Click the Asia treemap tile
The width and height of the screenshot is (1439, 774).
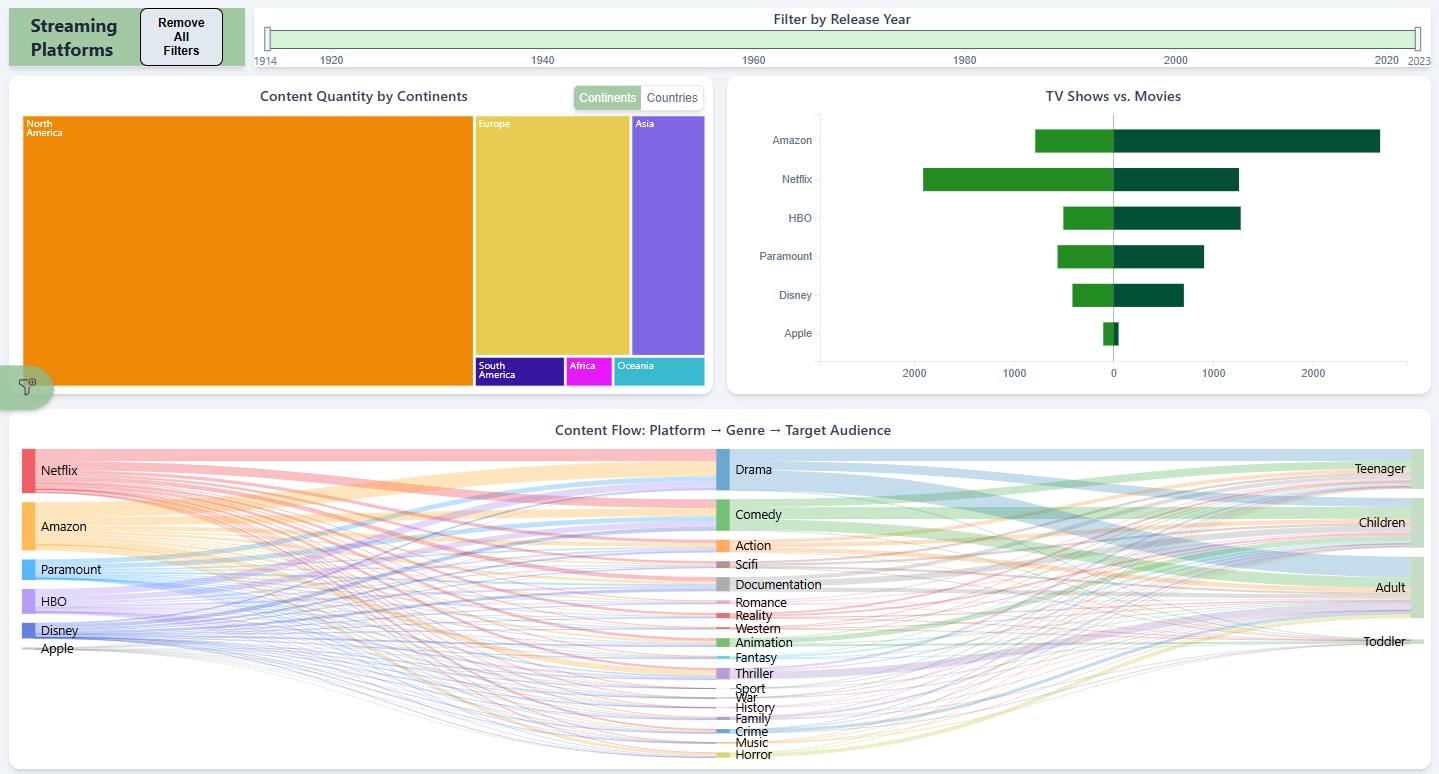pos(668,235)
